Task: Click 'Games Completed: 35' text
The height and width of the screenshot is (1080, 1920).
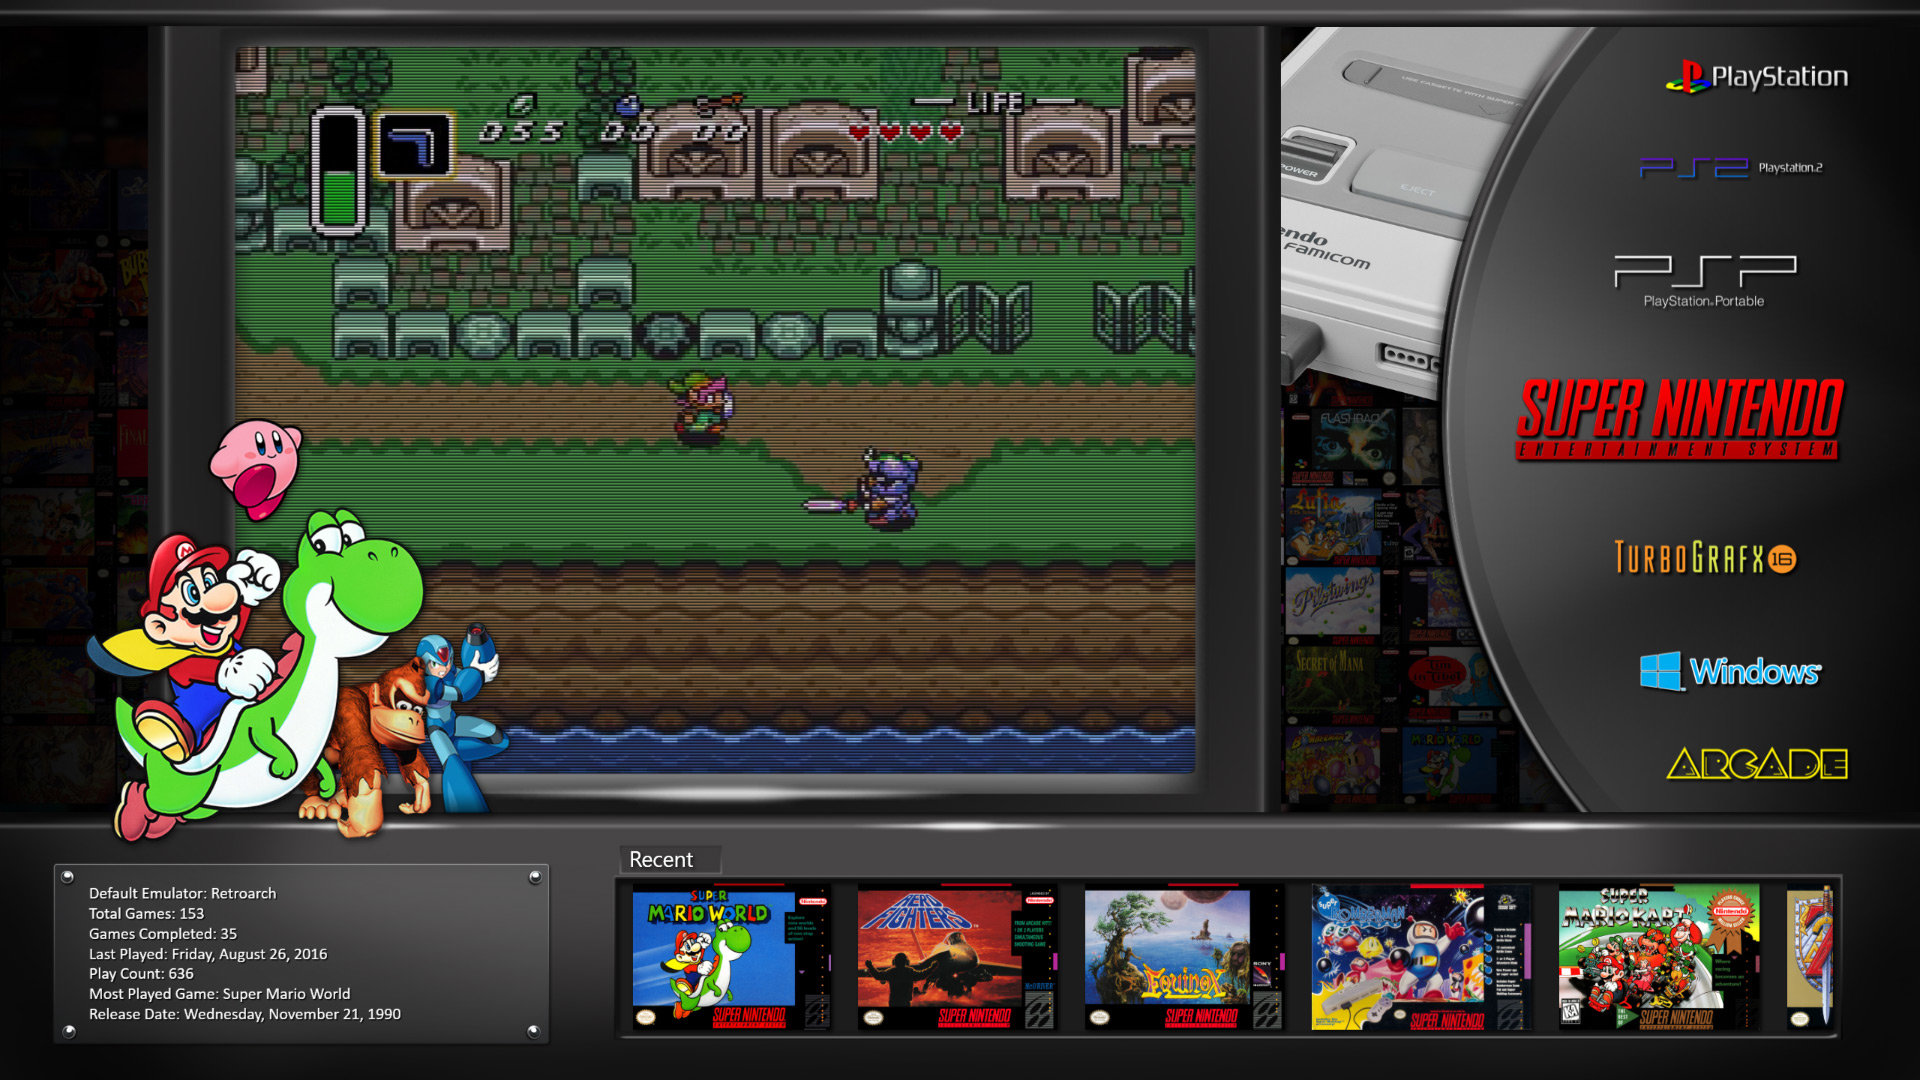Action: (163, 933)
